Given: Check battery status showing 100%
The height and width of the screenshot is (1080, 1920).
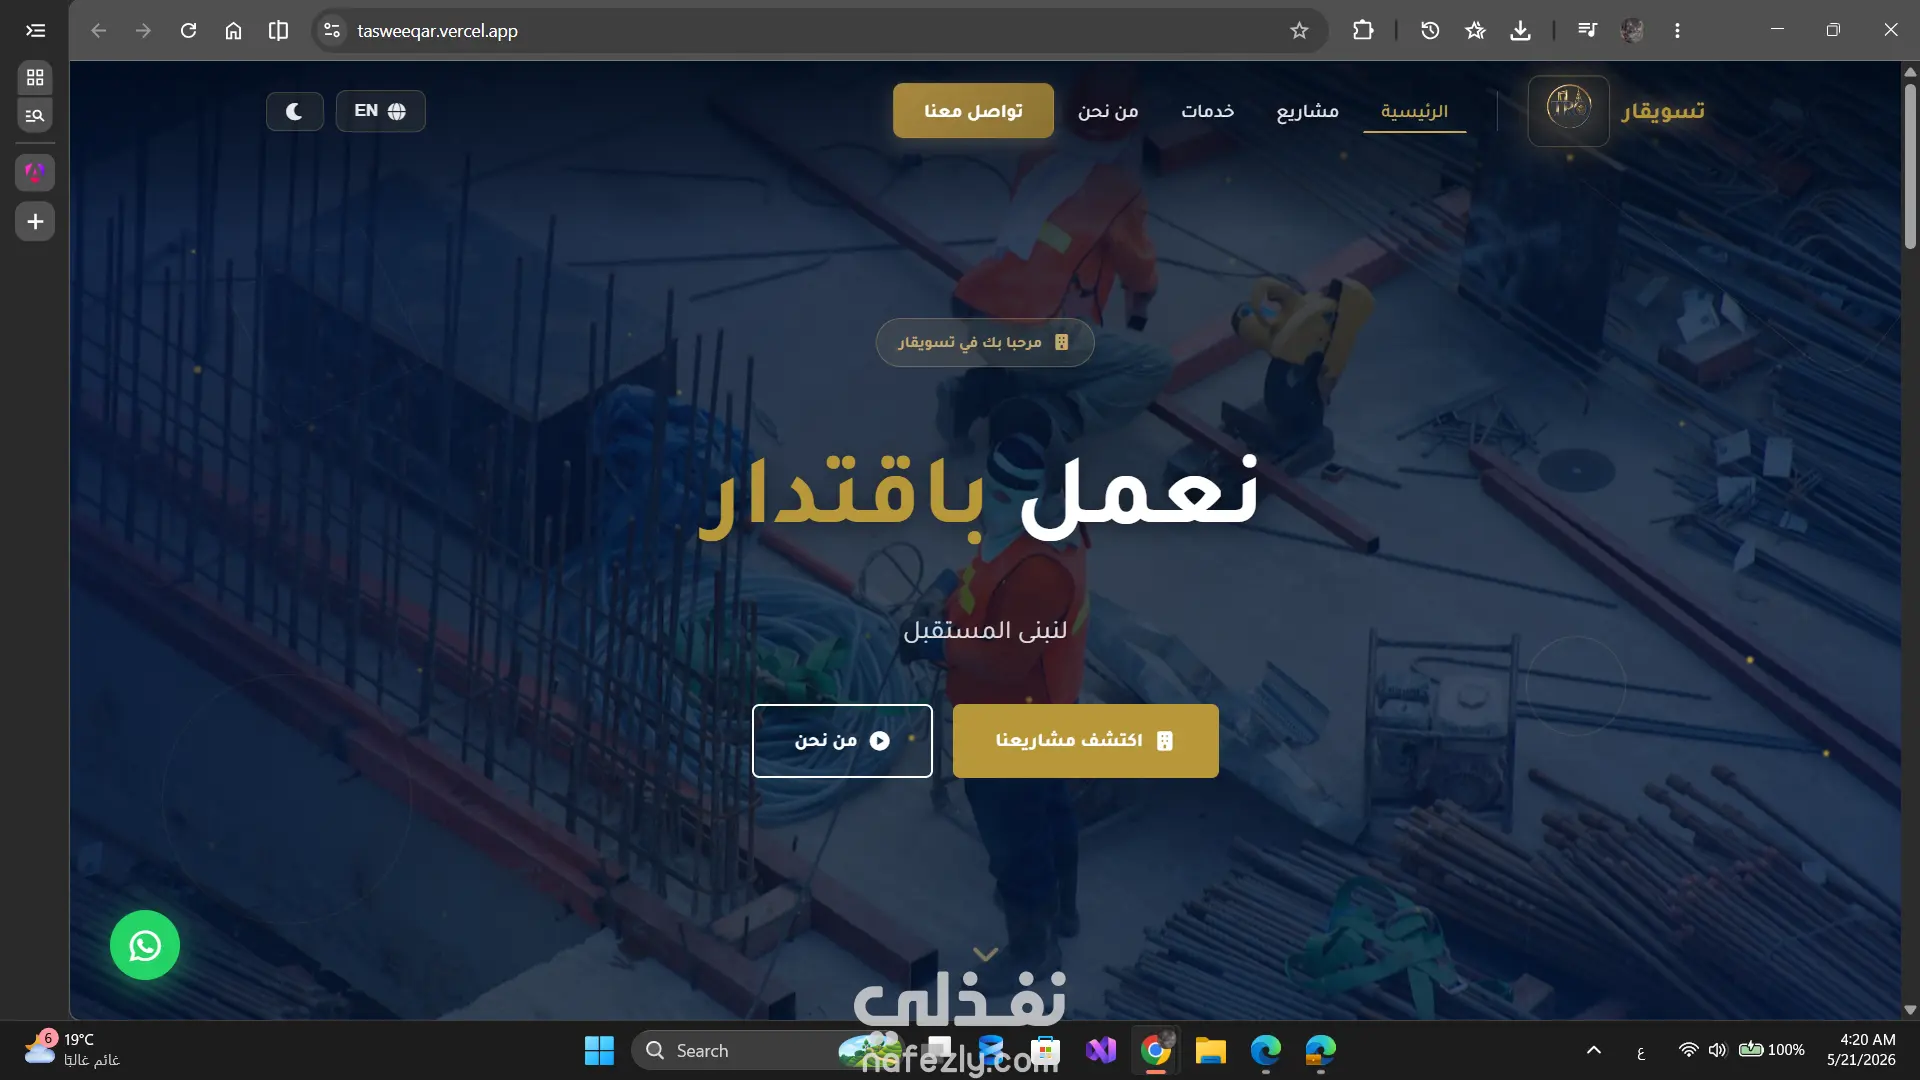Looking at the screenshot, I should click(x=1771, y=1050).
